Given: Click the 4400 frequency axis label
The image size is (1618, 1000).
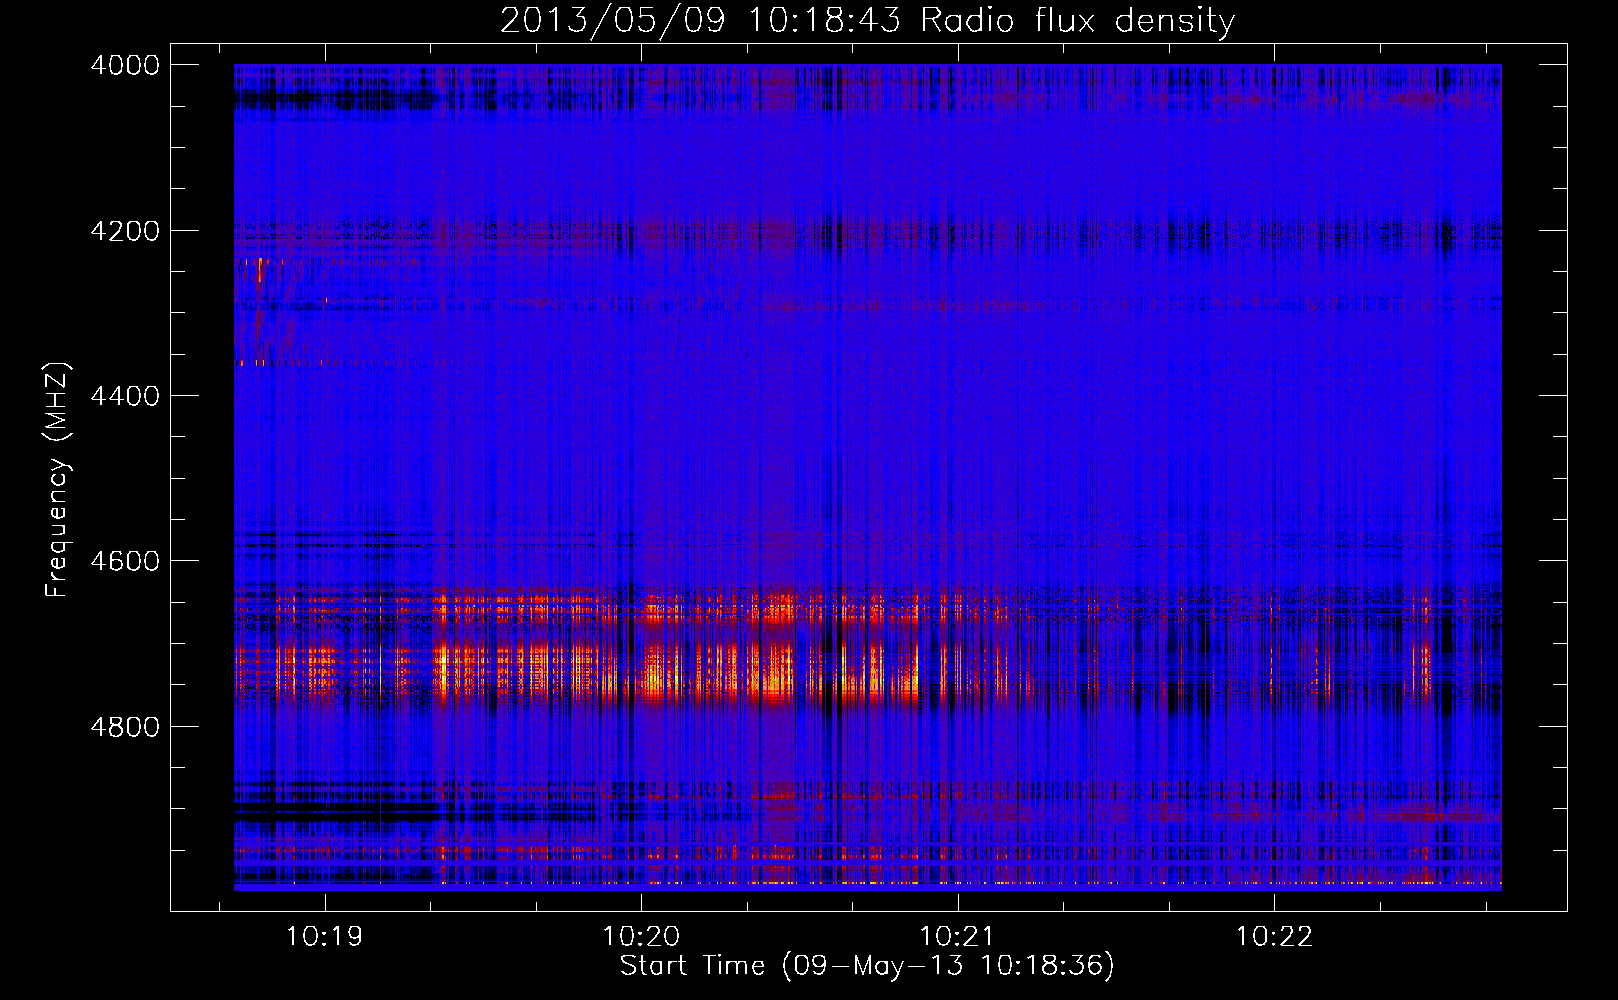Looking at the screenshot, I should 125,396.
